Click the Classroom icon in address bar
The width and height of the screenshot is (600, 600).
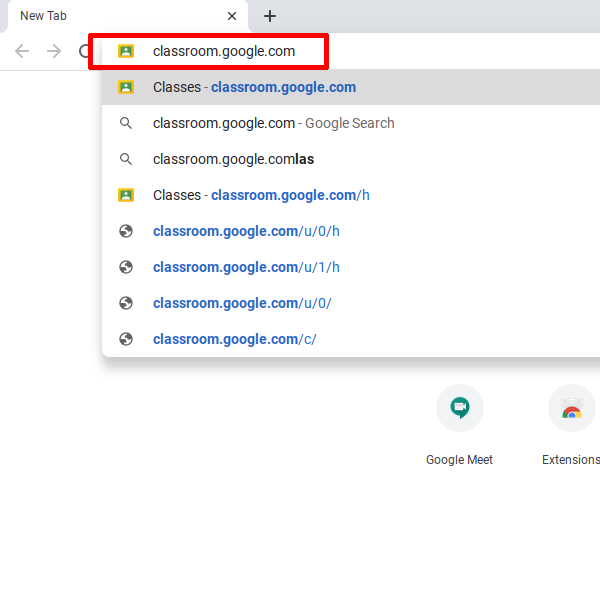point(126,51)
